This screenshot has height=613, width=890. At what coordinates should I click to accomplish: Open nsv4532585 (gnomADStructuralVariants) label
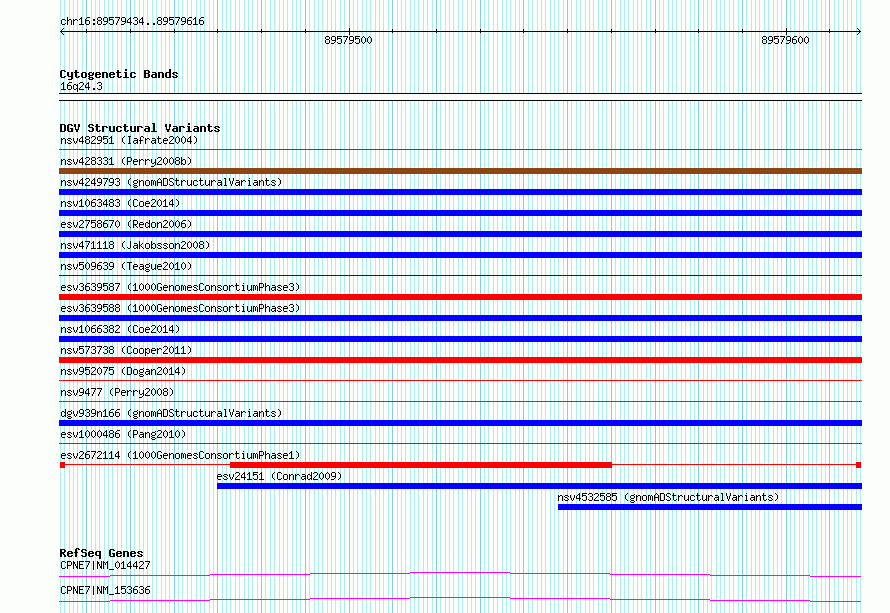[x=668, y=497]
